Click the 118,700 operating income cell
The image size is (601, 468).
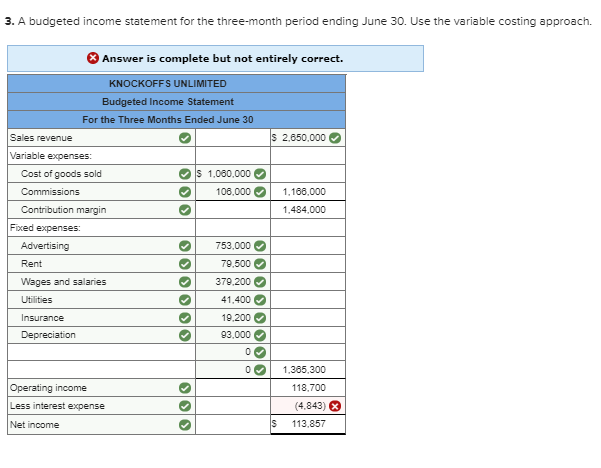tap(309, 388)
